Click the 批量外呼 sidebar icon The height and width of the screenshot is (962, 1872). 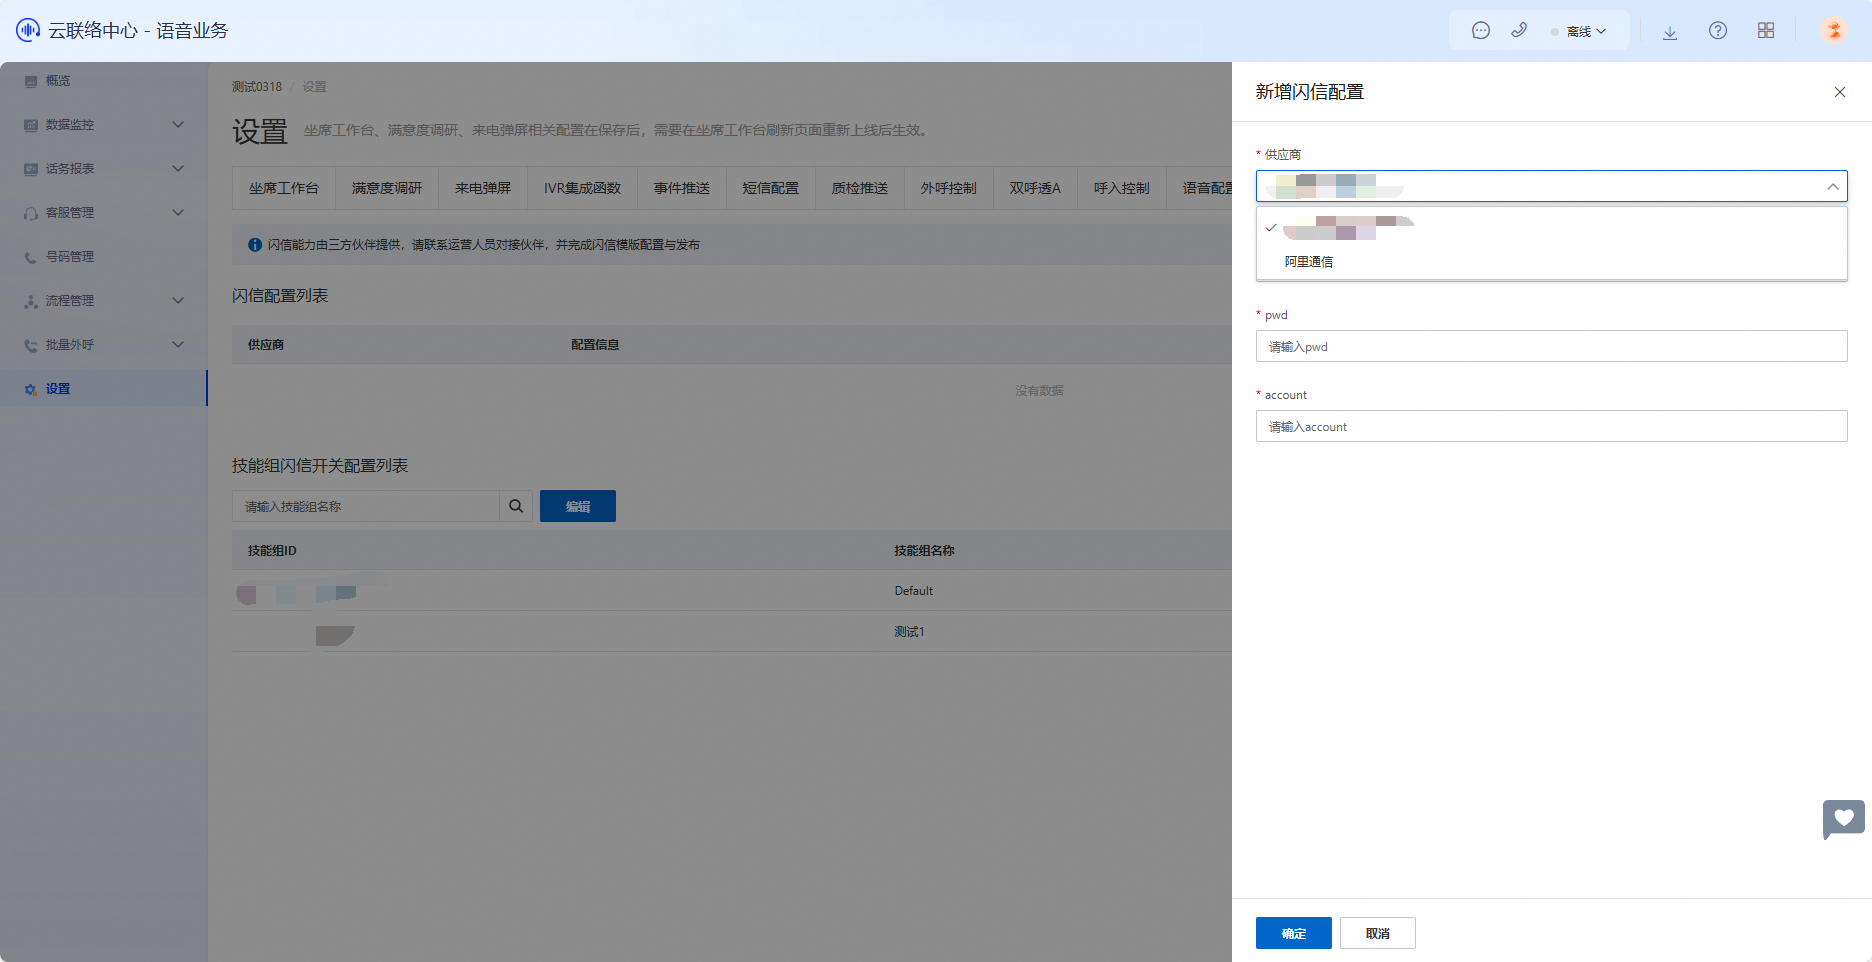31,345
